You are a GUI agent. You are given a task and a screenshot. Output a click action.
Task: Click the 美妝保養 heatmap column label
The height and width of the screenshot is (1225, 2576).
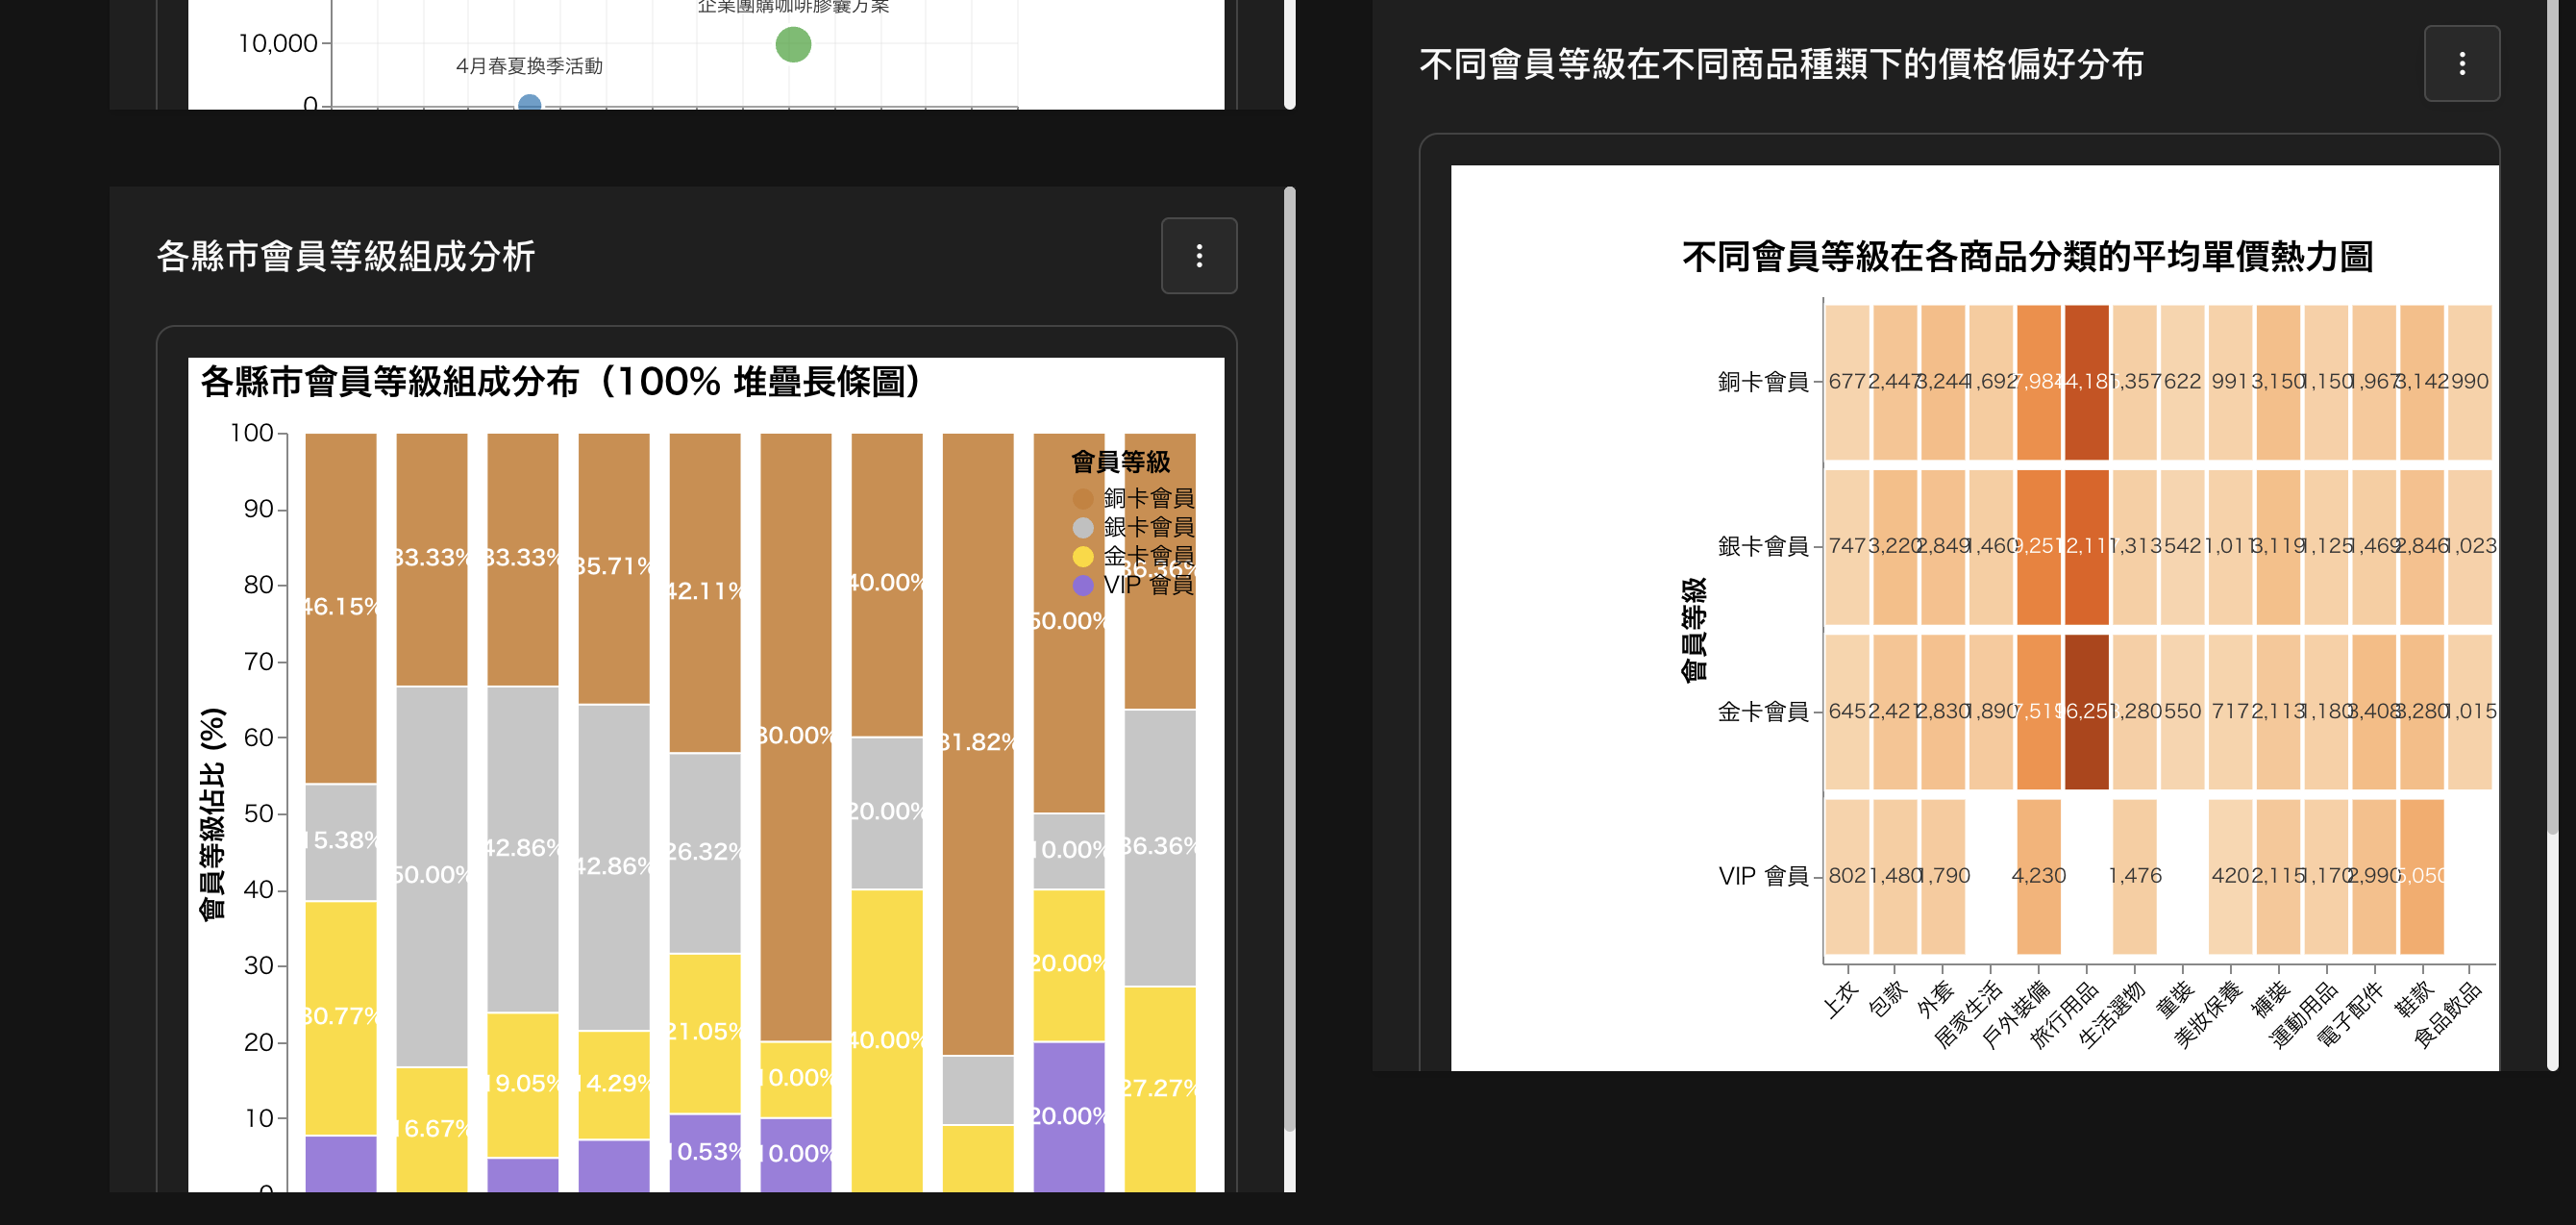tap(2208, 1014)
